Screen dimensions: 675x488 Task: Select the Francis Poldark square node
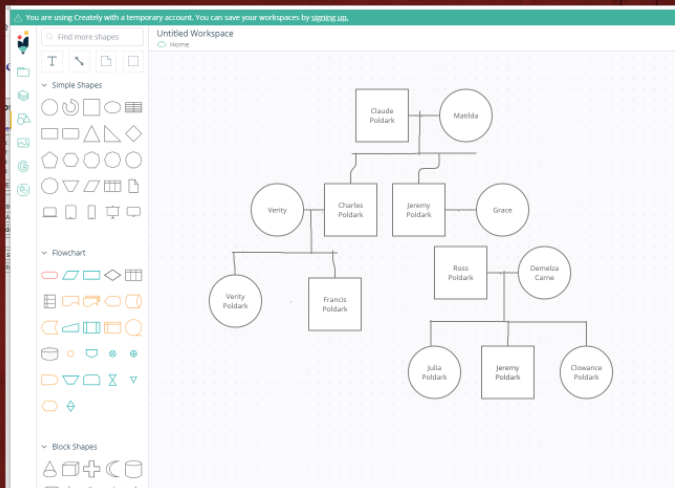[x=335, y=304]
